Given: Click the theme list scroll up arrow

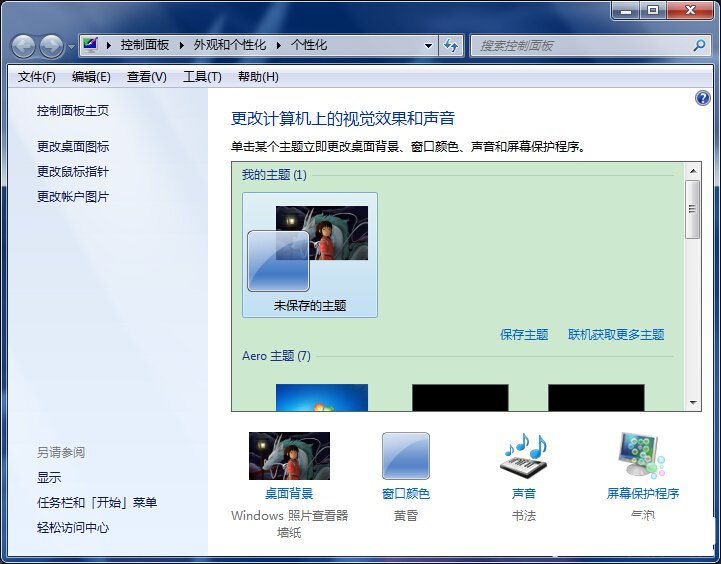Looking at the screenshot, I should point(693,171).
